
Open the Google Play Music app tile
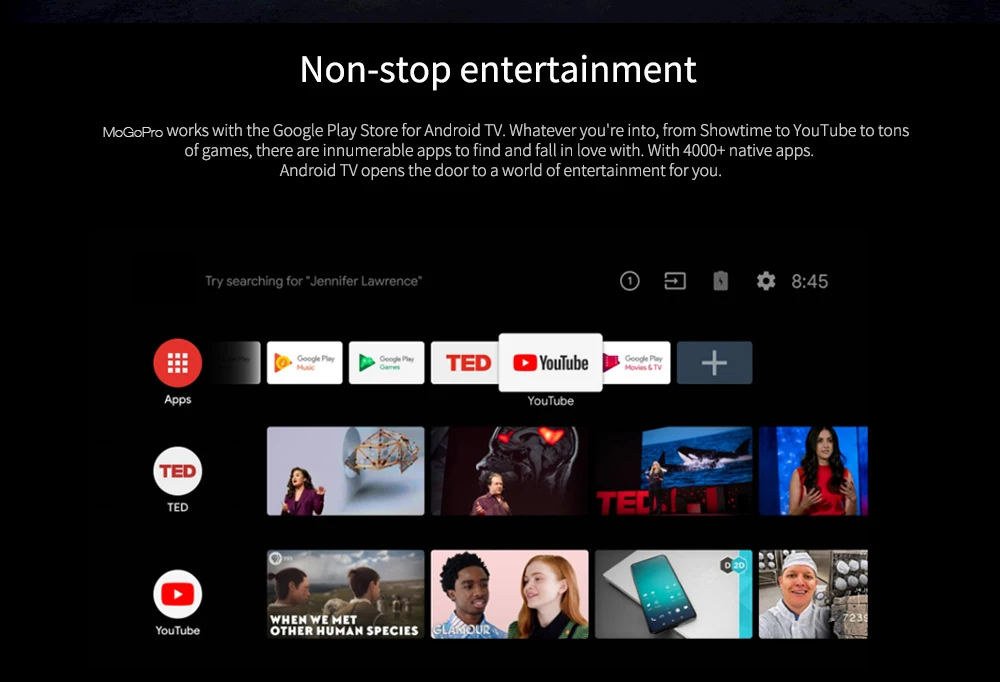point(304,362)
